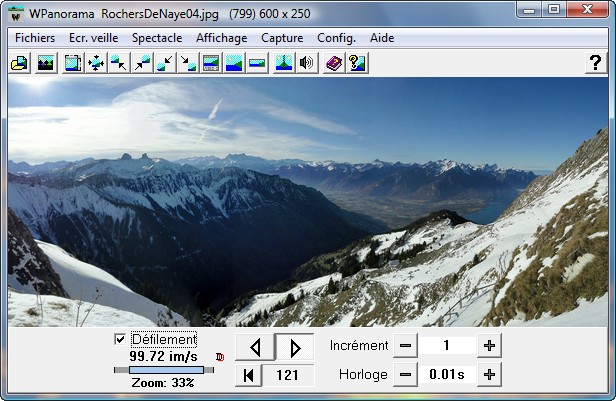Open the Capture menu
Image resolution: width=616 pixels, height=401 pixels.
point(282,38)
